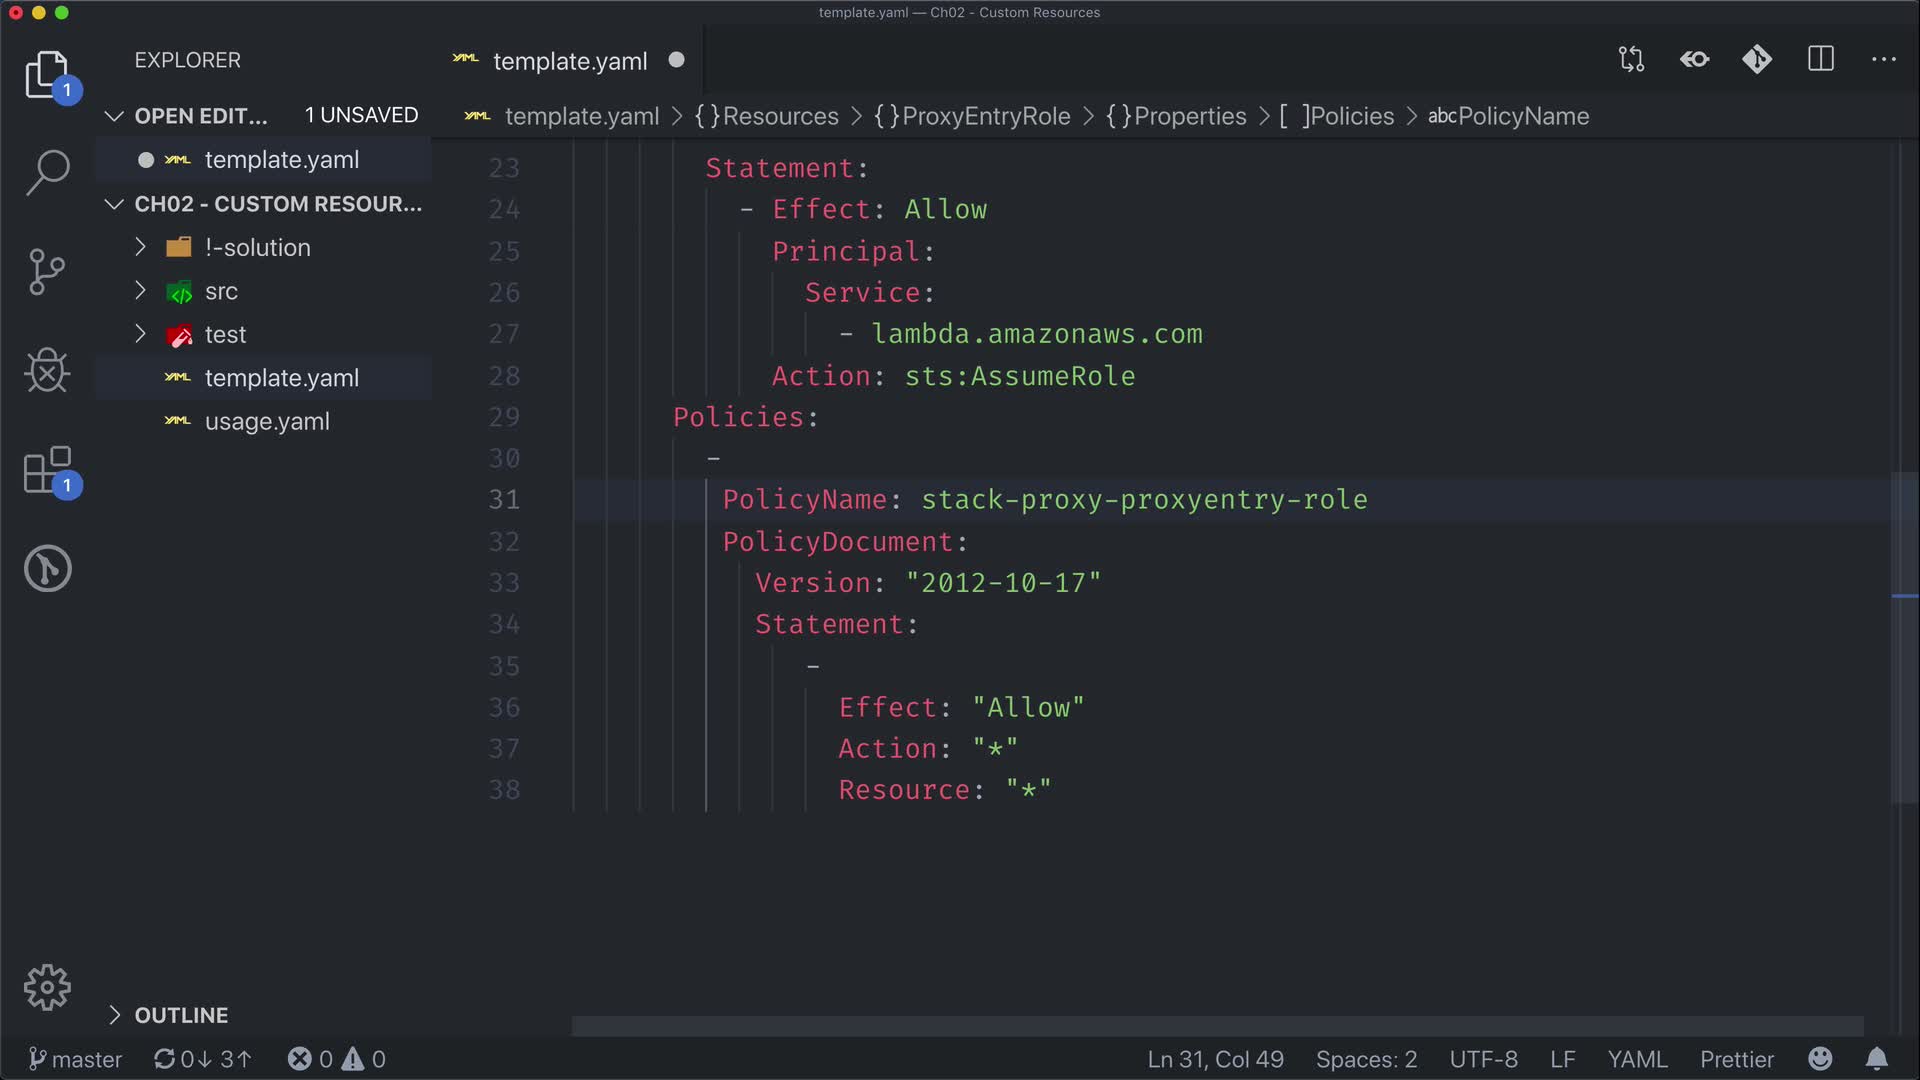The image size is (1920, 1080).
Task: Click the ProxyEntryRole breadcrumb item
Action: 985,116
